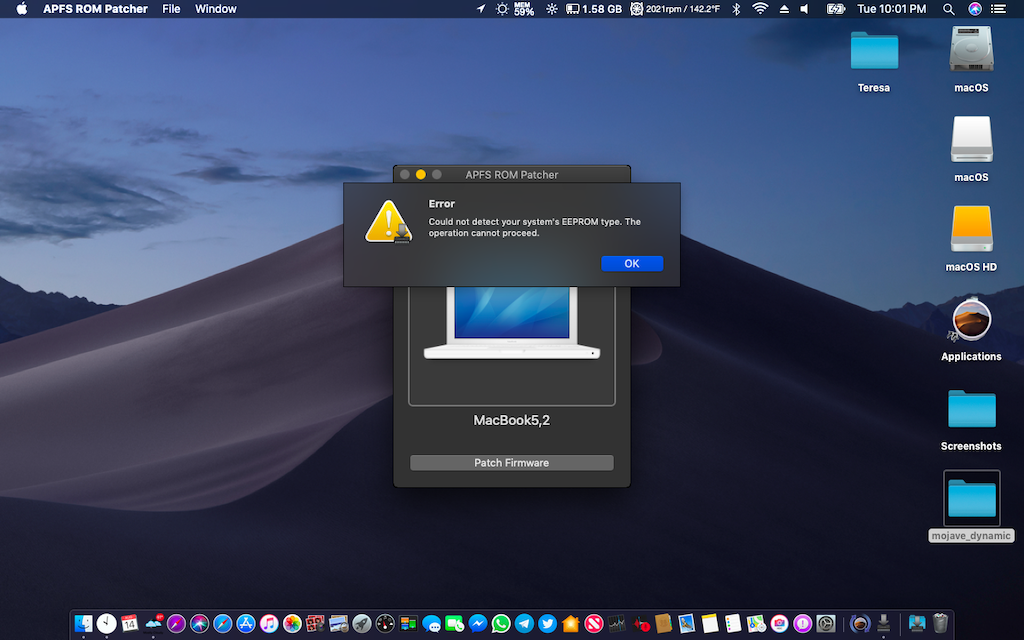
Task: Select the Screenshots folder on desktop
Action: tap(971, 409)
